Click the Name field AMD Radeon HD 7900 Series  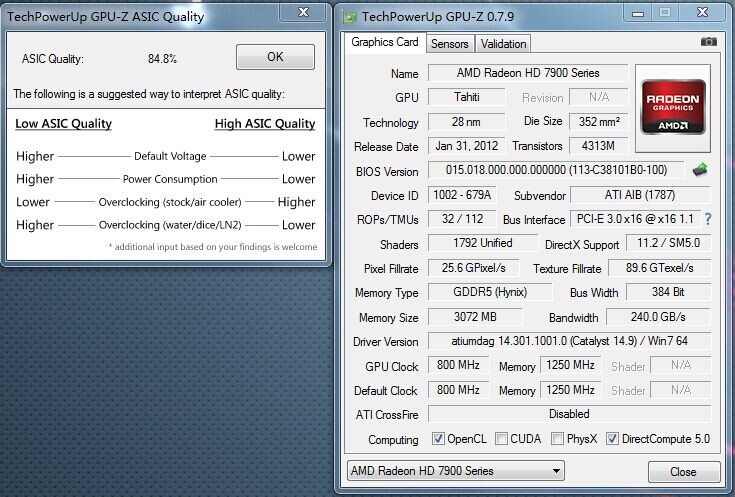point(528,73)
